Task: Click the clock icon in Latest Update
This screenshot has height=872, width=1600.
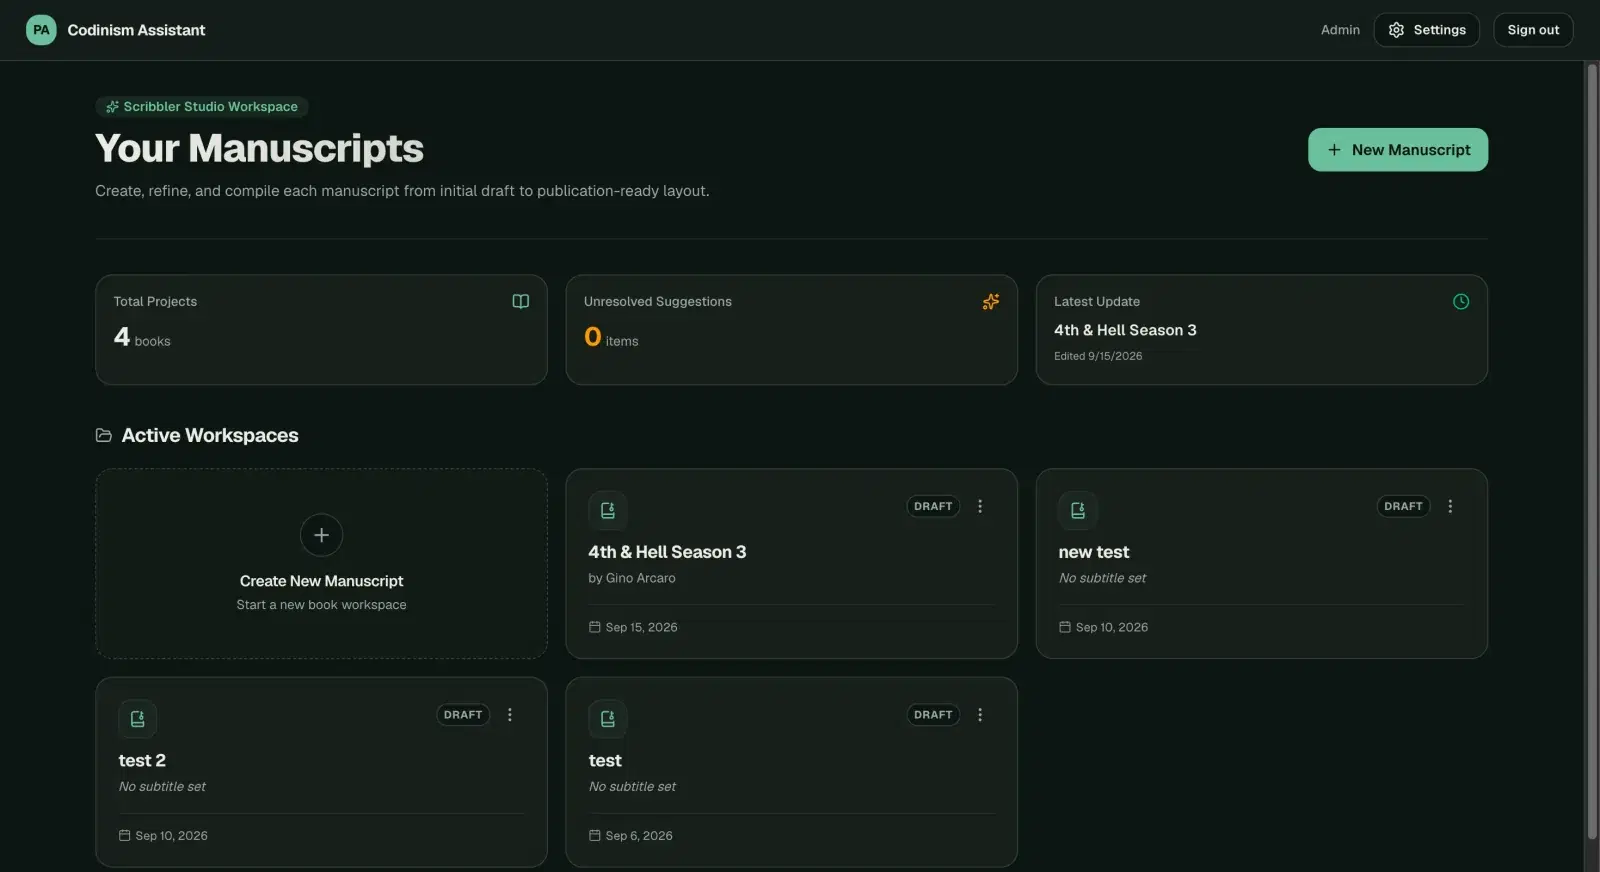Action: tap(1461, 301)
